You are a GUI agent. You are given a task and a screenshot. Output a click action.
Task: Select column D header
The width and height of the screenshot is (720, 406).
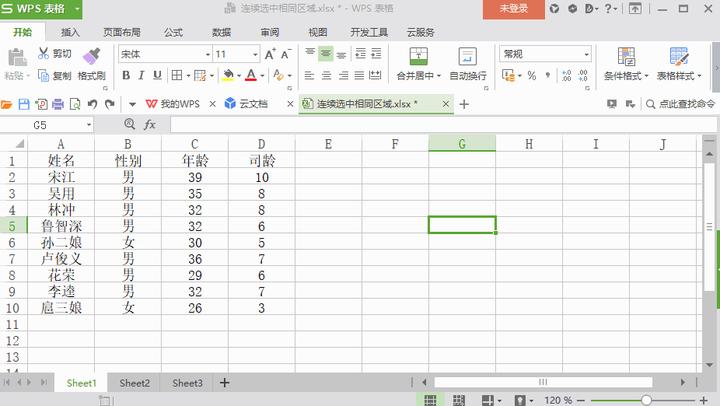[x=261, y=144]
